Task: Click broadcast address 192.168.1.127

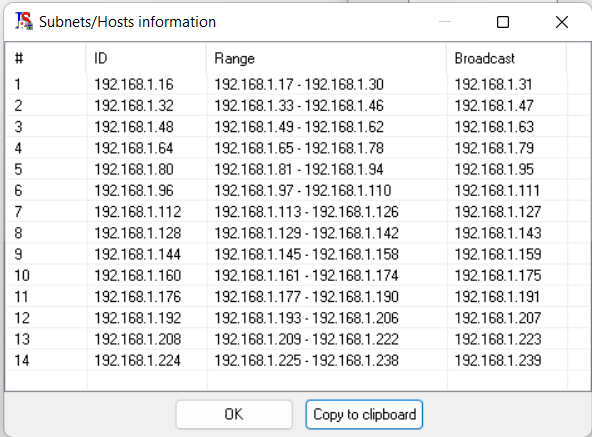Action: pyautogui.click(x=498, y=212)
